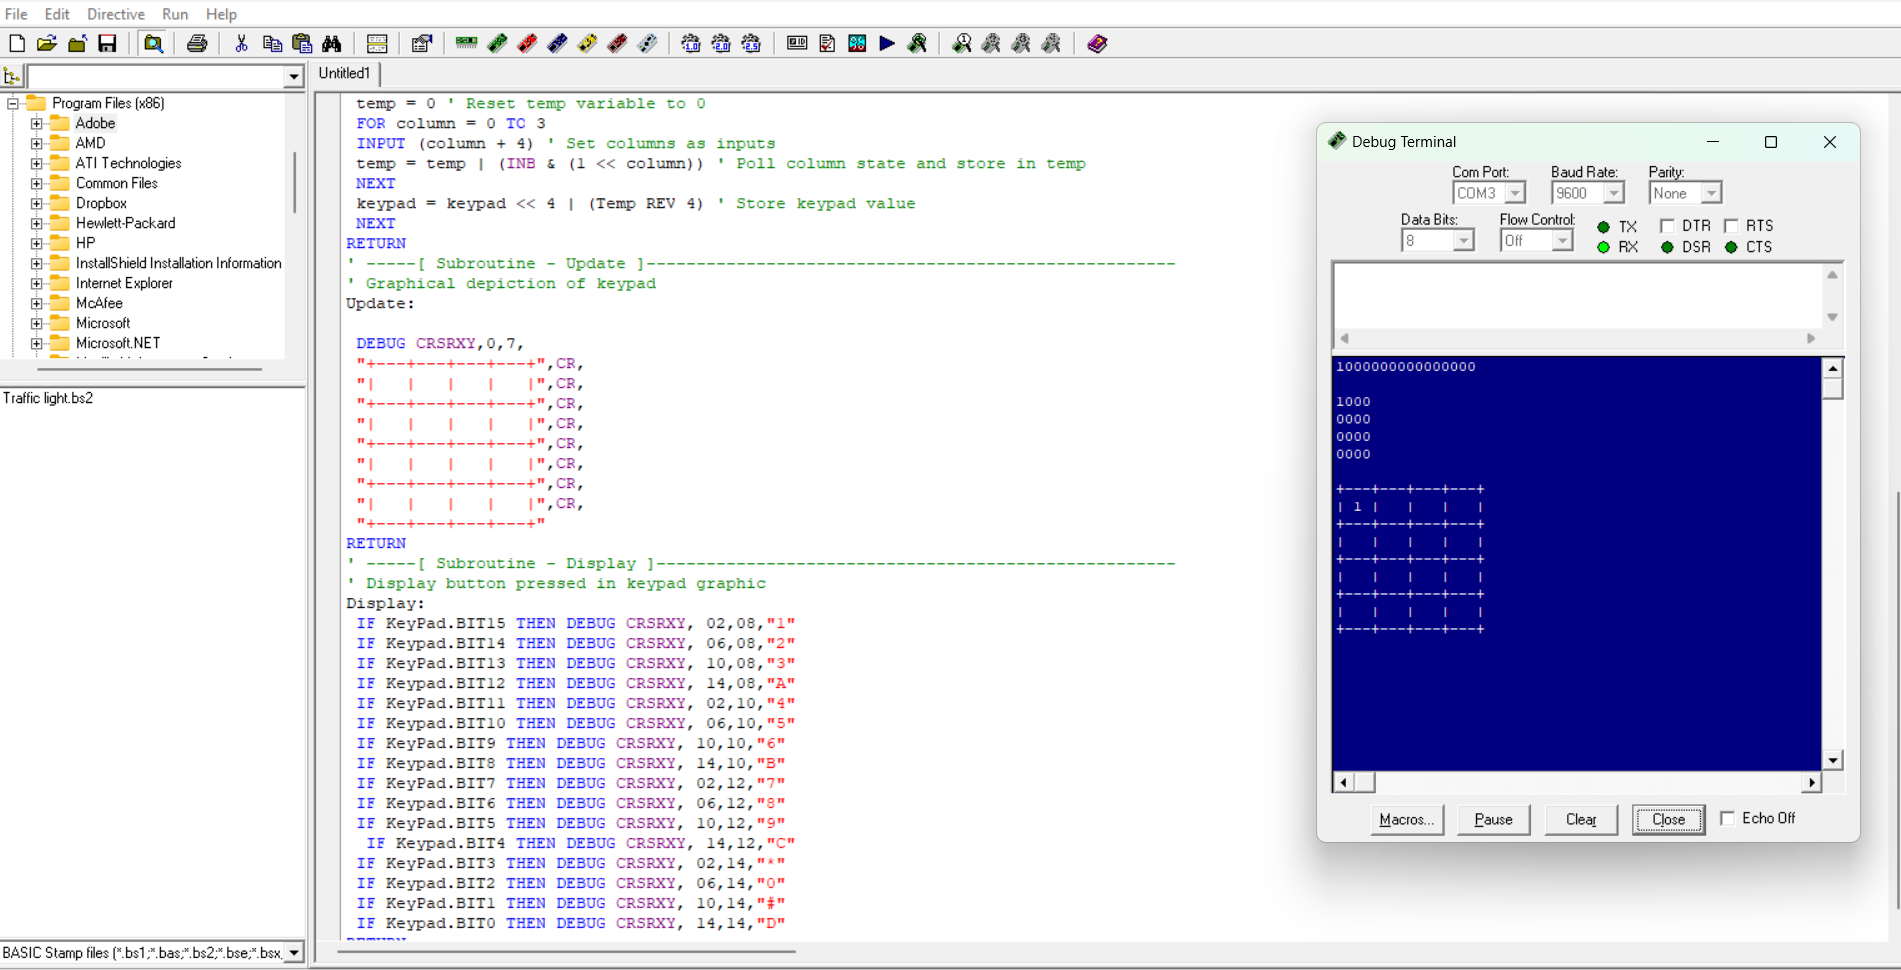Collapse the Program Files (x86) node
1901x970 pixels.
12,103
